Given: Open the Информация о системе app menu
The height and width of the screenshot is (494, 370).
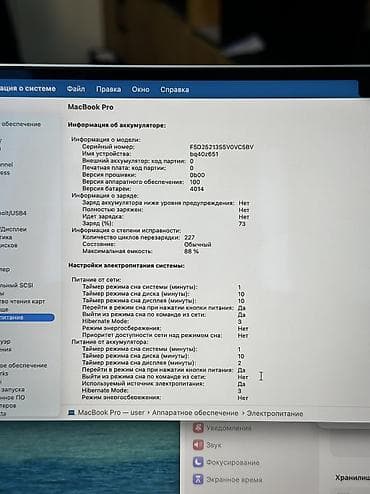Looking at the screenshot, I should pyautogui.click(x=28, y=89).
